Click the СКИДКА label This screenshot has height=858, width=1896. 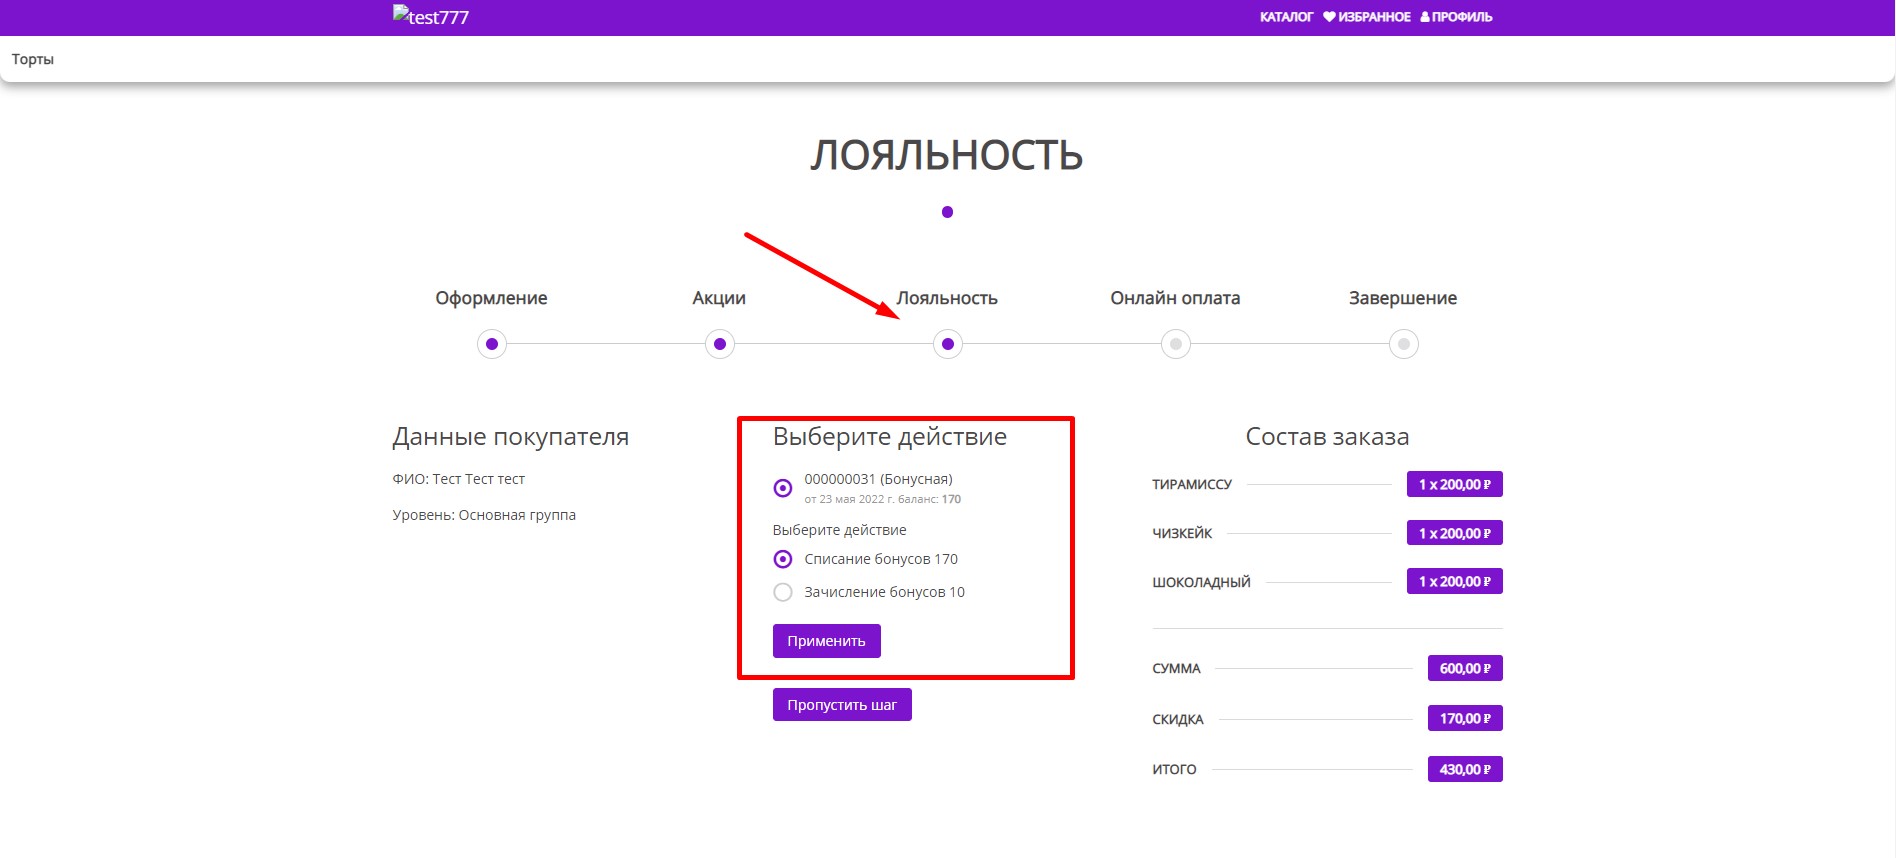click(x=1178, y=719)
